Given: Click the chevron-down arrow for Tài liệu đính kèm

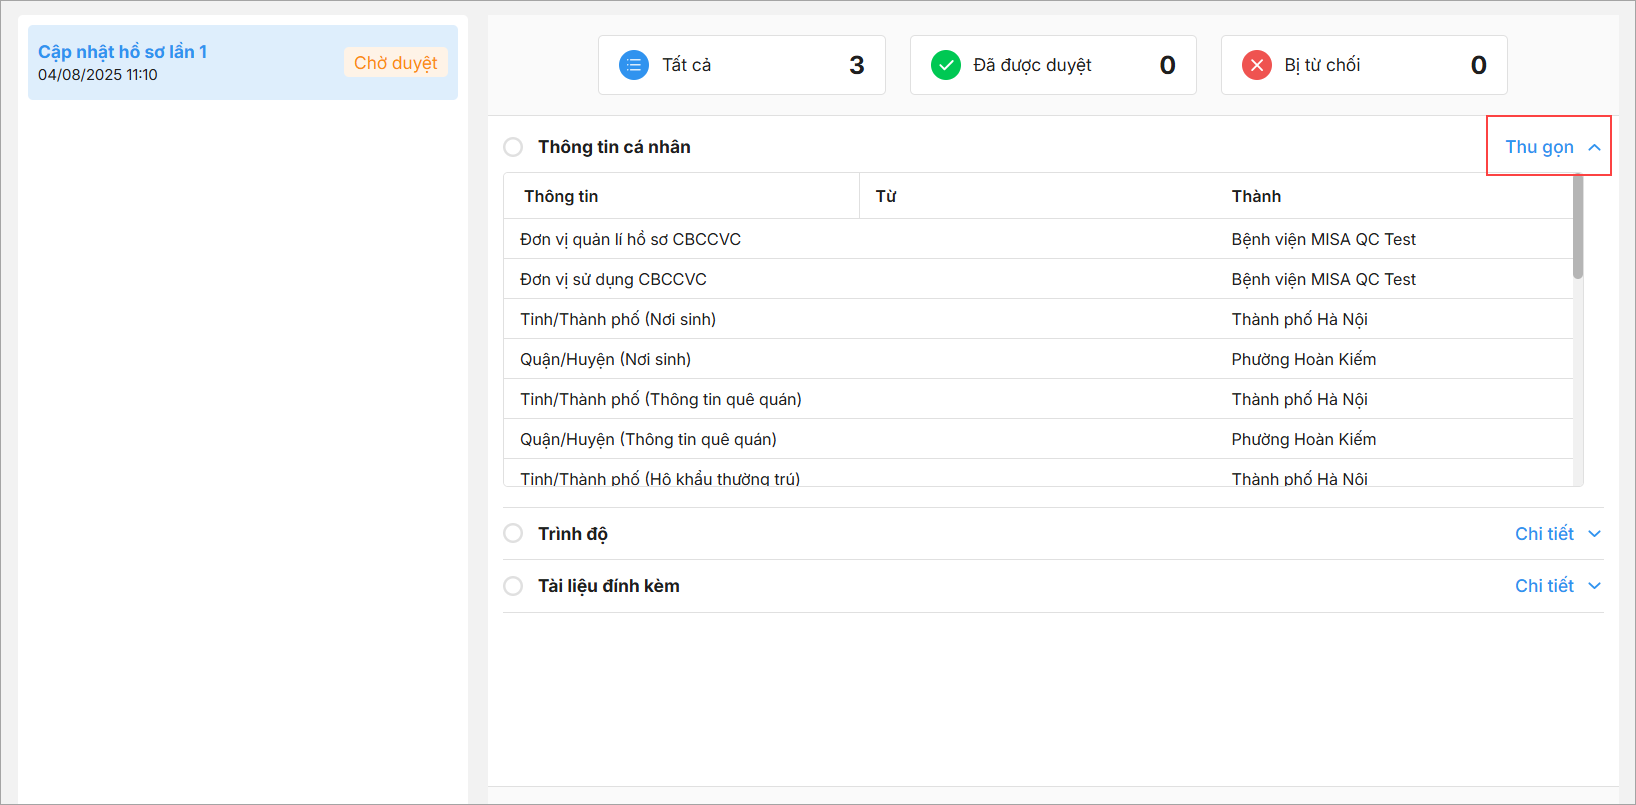Looking at the screenshot, I should coord(1594,586).
